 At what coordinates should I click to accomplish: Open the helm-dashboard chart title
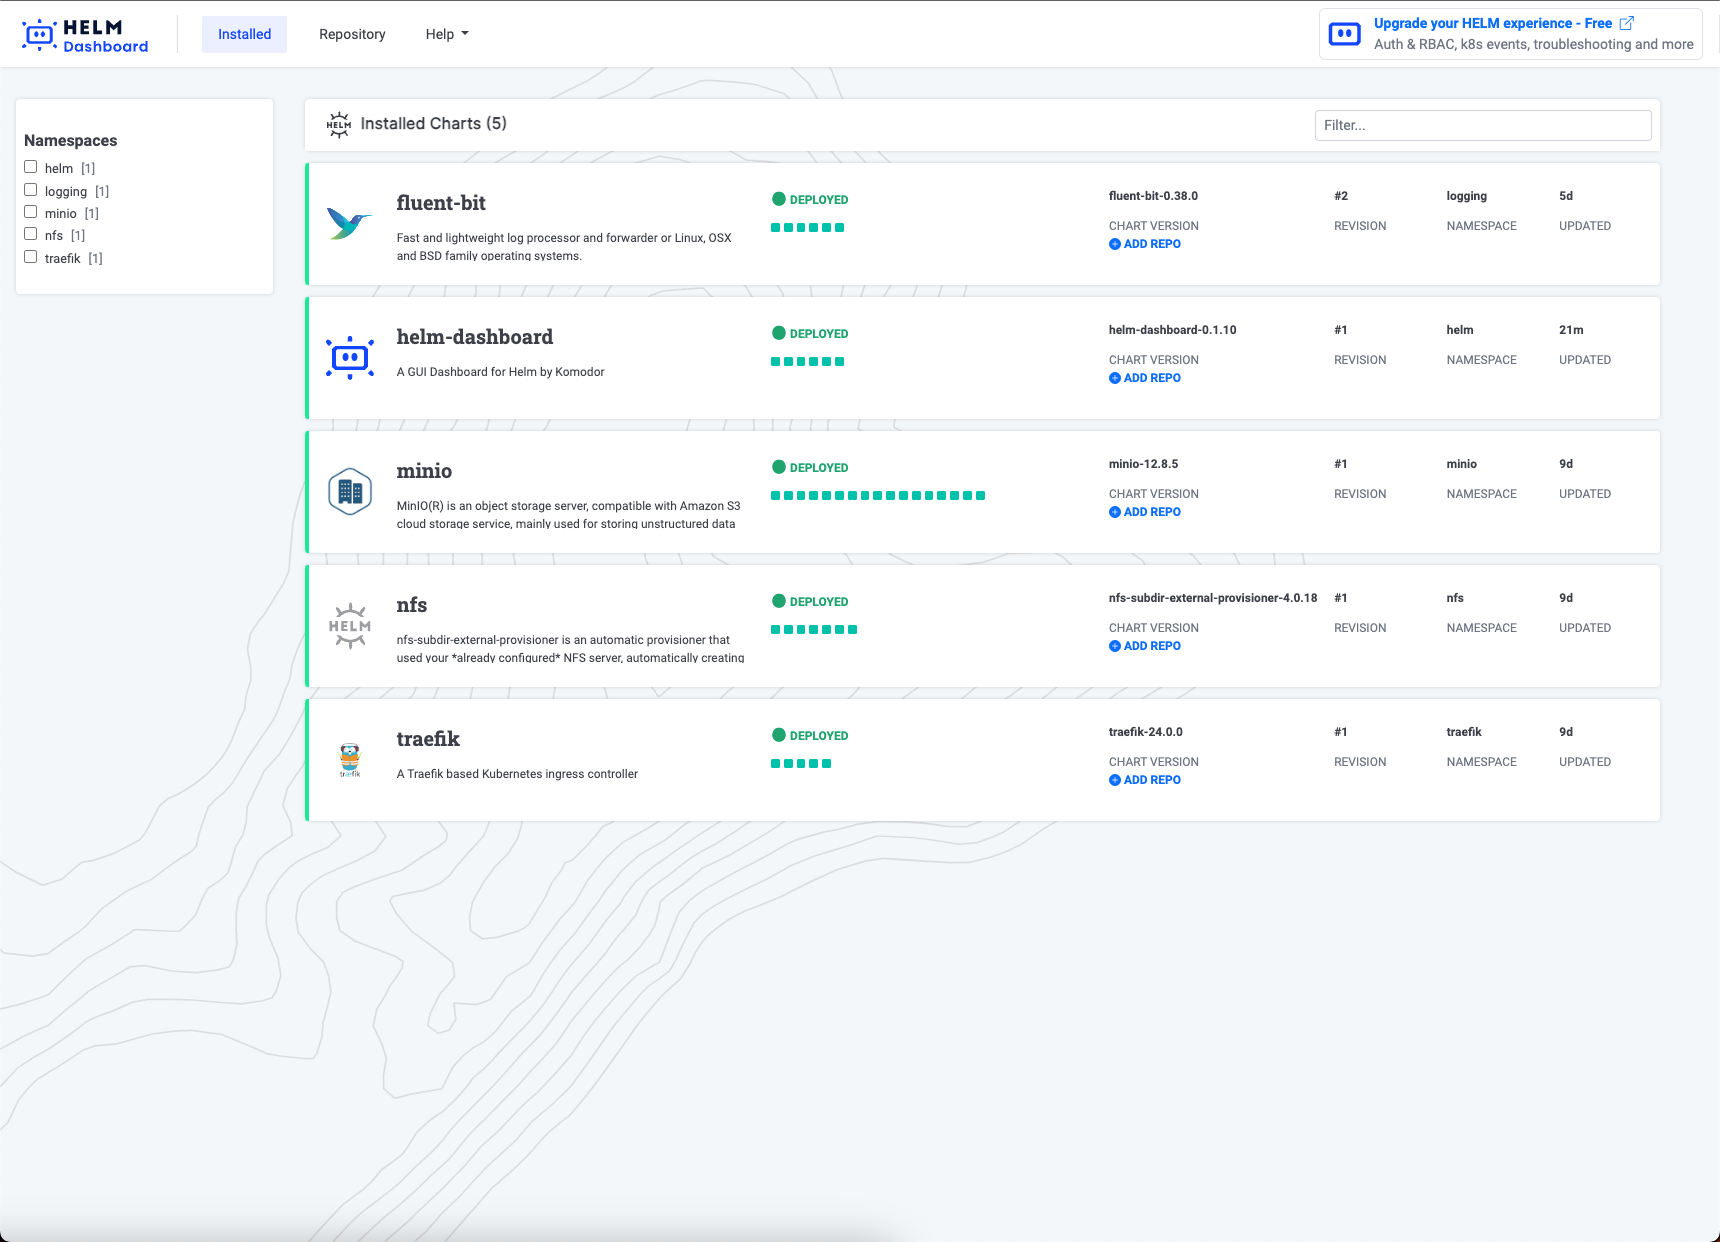pos(474,337)
